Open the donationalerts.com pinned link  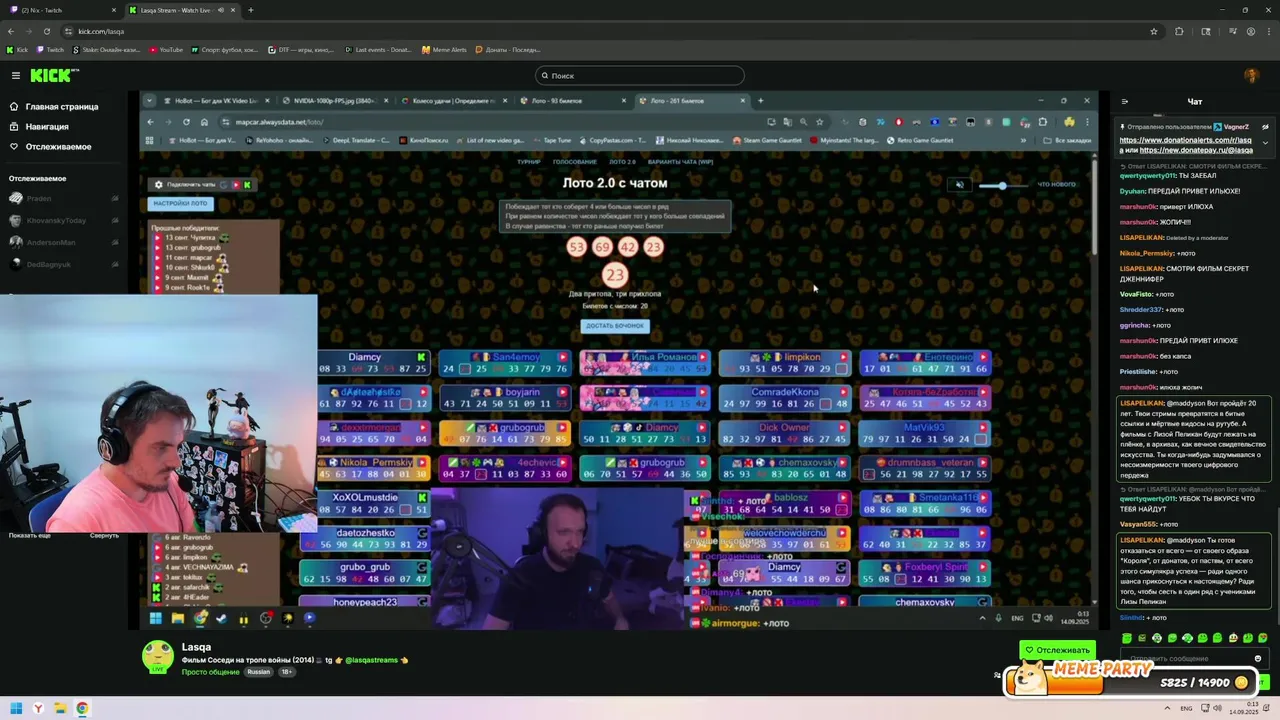pyautogui.click(x=1185, y=140)
